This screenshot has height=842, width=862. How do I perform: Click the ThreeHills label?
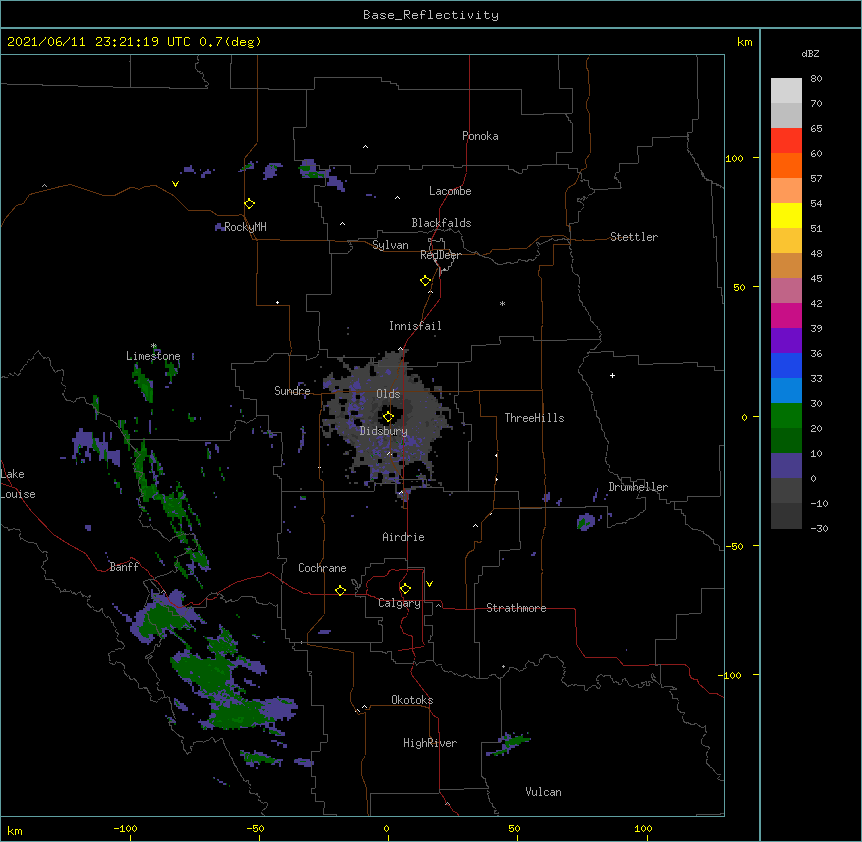pyautogui.click(x=534, y=418)
